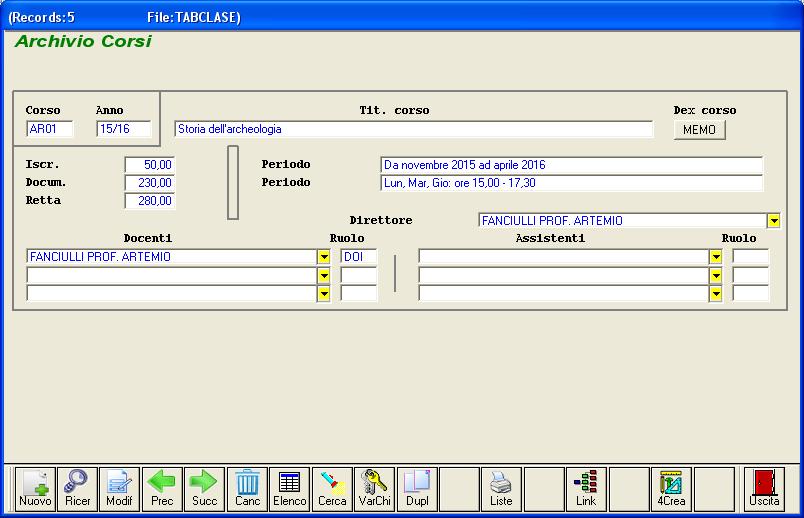Screen dimensions: 804x518
Task: Click the File:TABCLASE title text
Action: [x=194, y=17]
